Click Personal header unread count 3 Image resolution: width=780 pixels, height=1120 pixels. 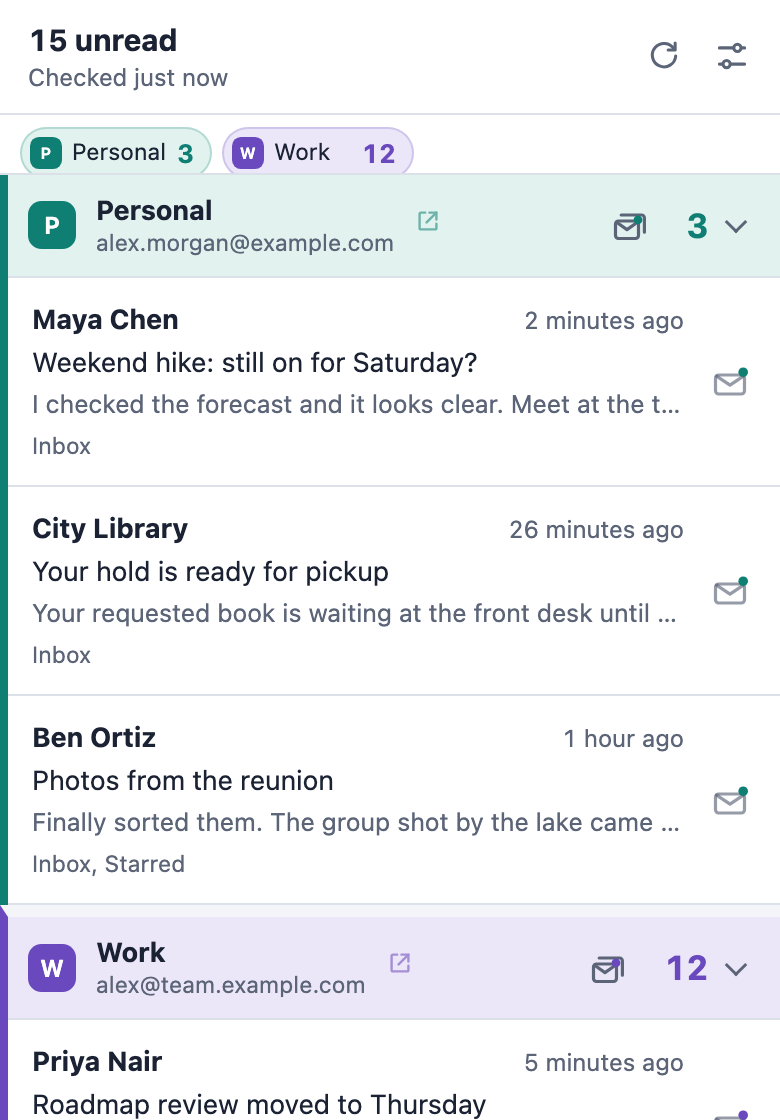click(697, 226)
